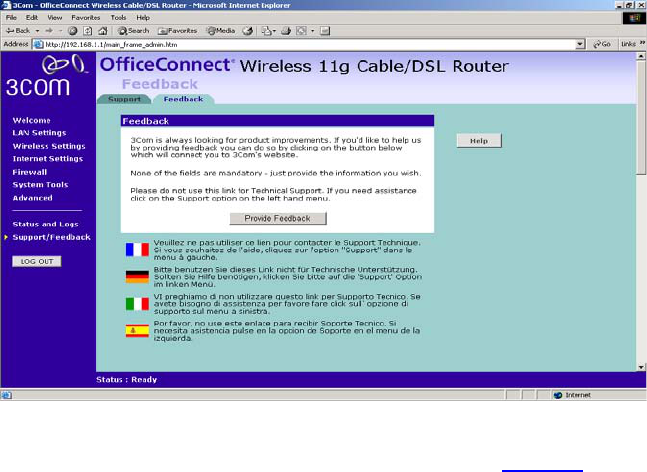This screenshot has height=472, width=647.
Task: Click the 3Com logo in the sidebar
Action: tap(46, 76)
